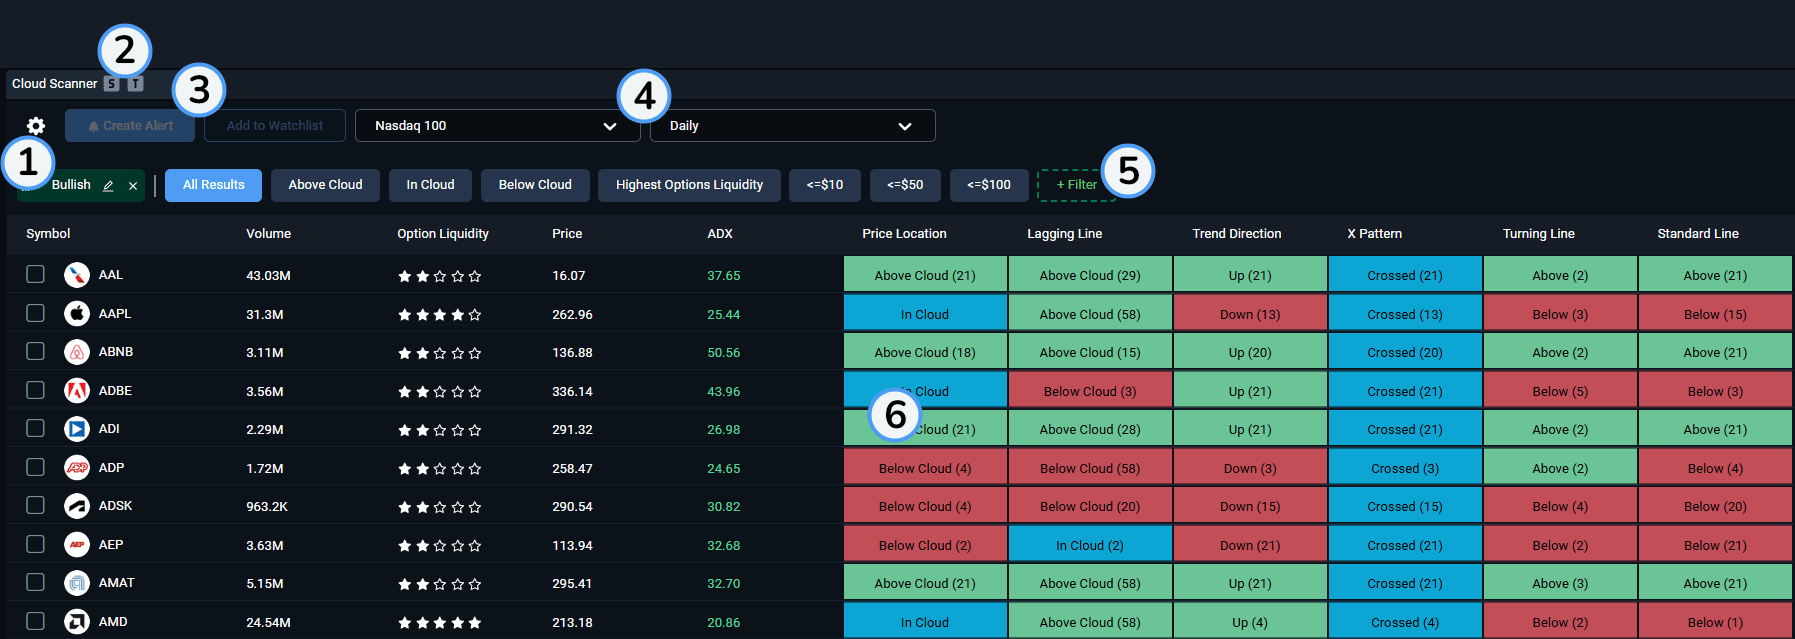This screenshot has height=639, width=1795.
Task: Apply the <=$50 price filter
Action: 905,185
